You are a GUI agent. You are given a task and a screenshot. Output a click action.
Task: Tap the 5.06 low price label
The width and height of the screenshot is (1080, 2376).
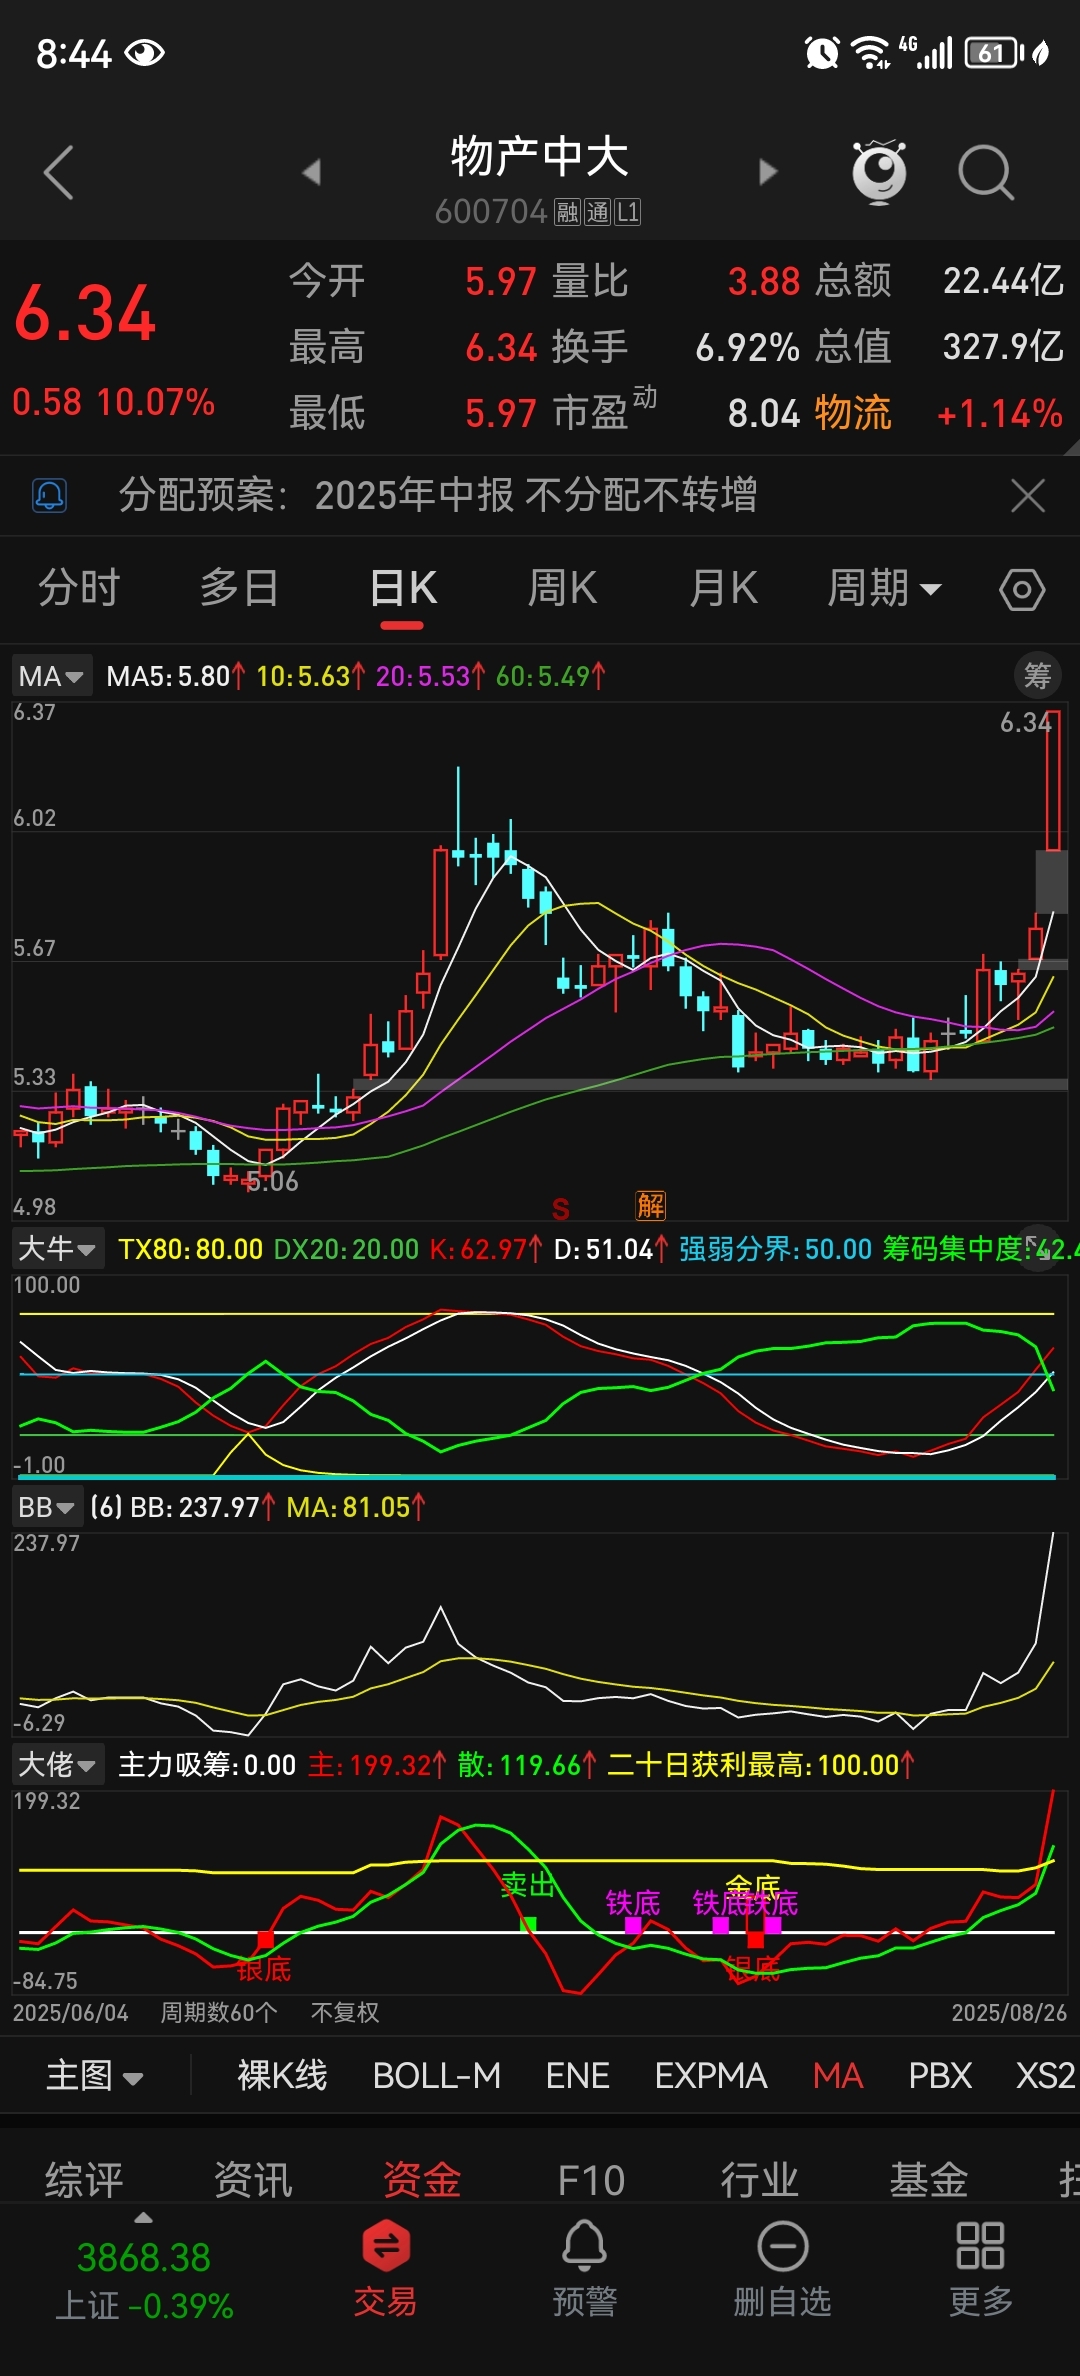[272, 1181]
